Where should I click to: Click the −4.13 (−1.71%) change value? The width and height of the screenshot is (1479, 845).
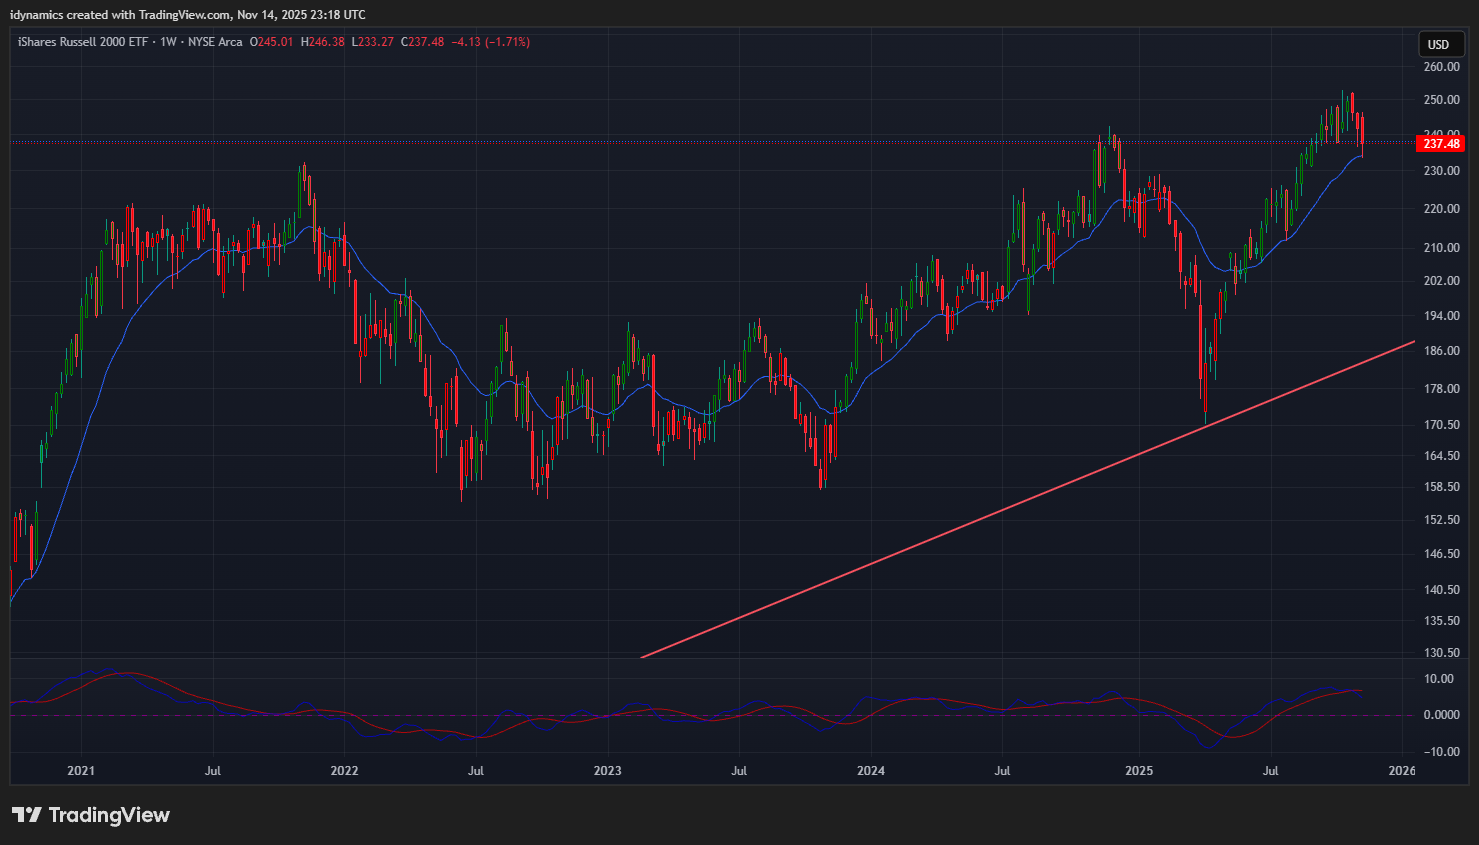[491, 42]
